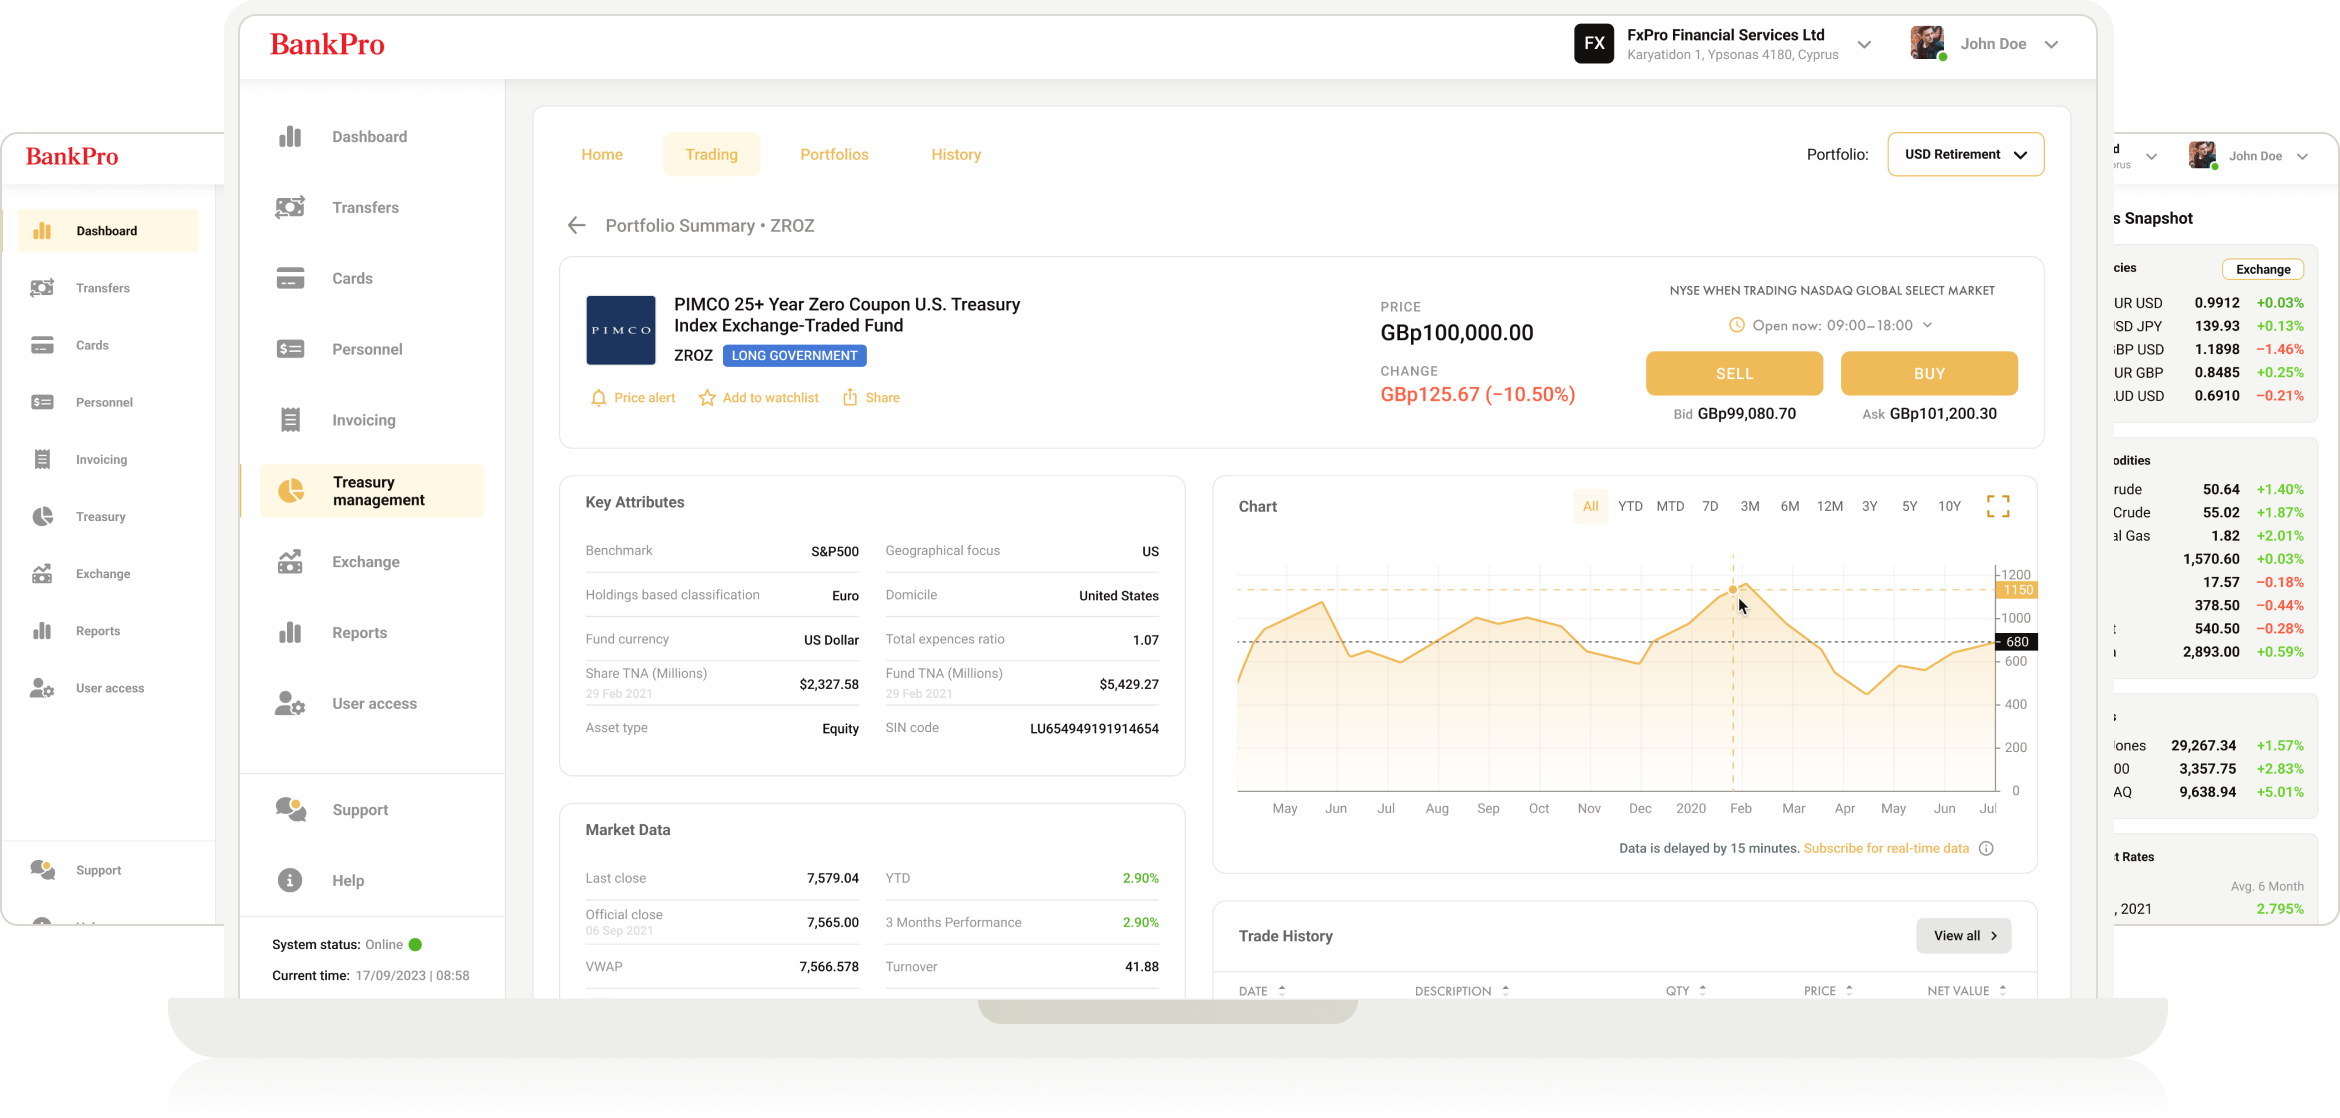Click Exchange button in right Snapshot window

click(x=2262, y=269)
